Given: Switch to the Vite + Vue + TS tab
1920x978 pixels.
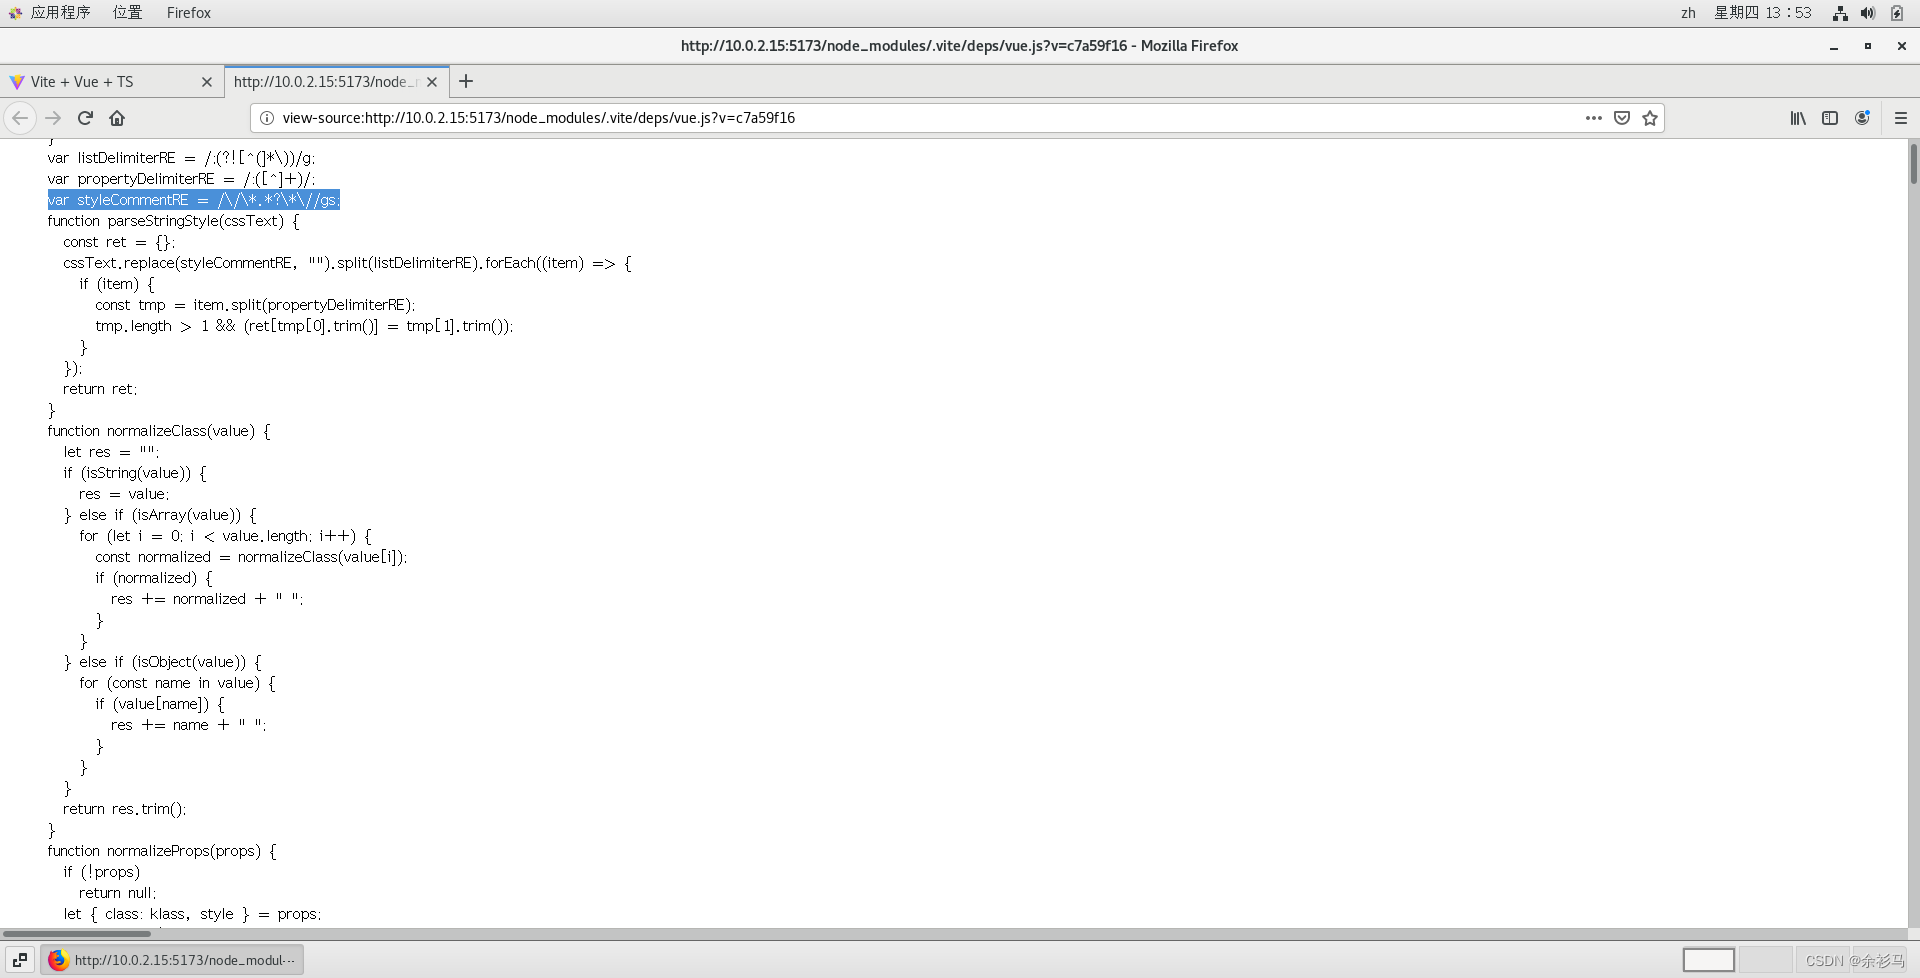Looking at the screenshot, I should tap(100, 82).
